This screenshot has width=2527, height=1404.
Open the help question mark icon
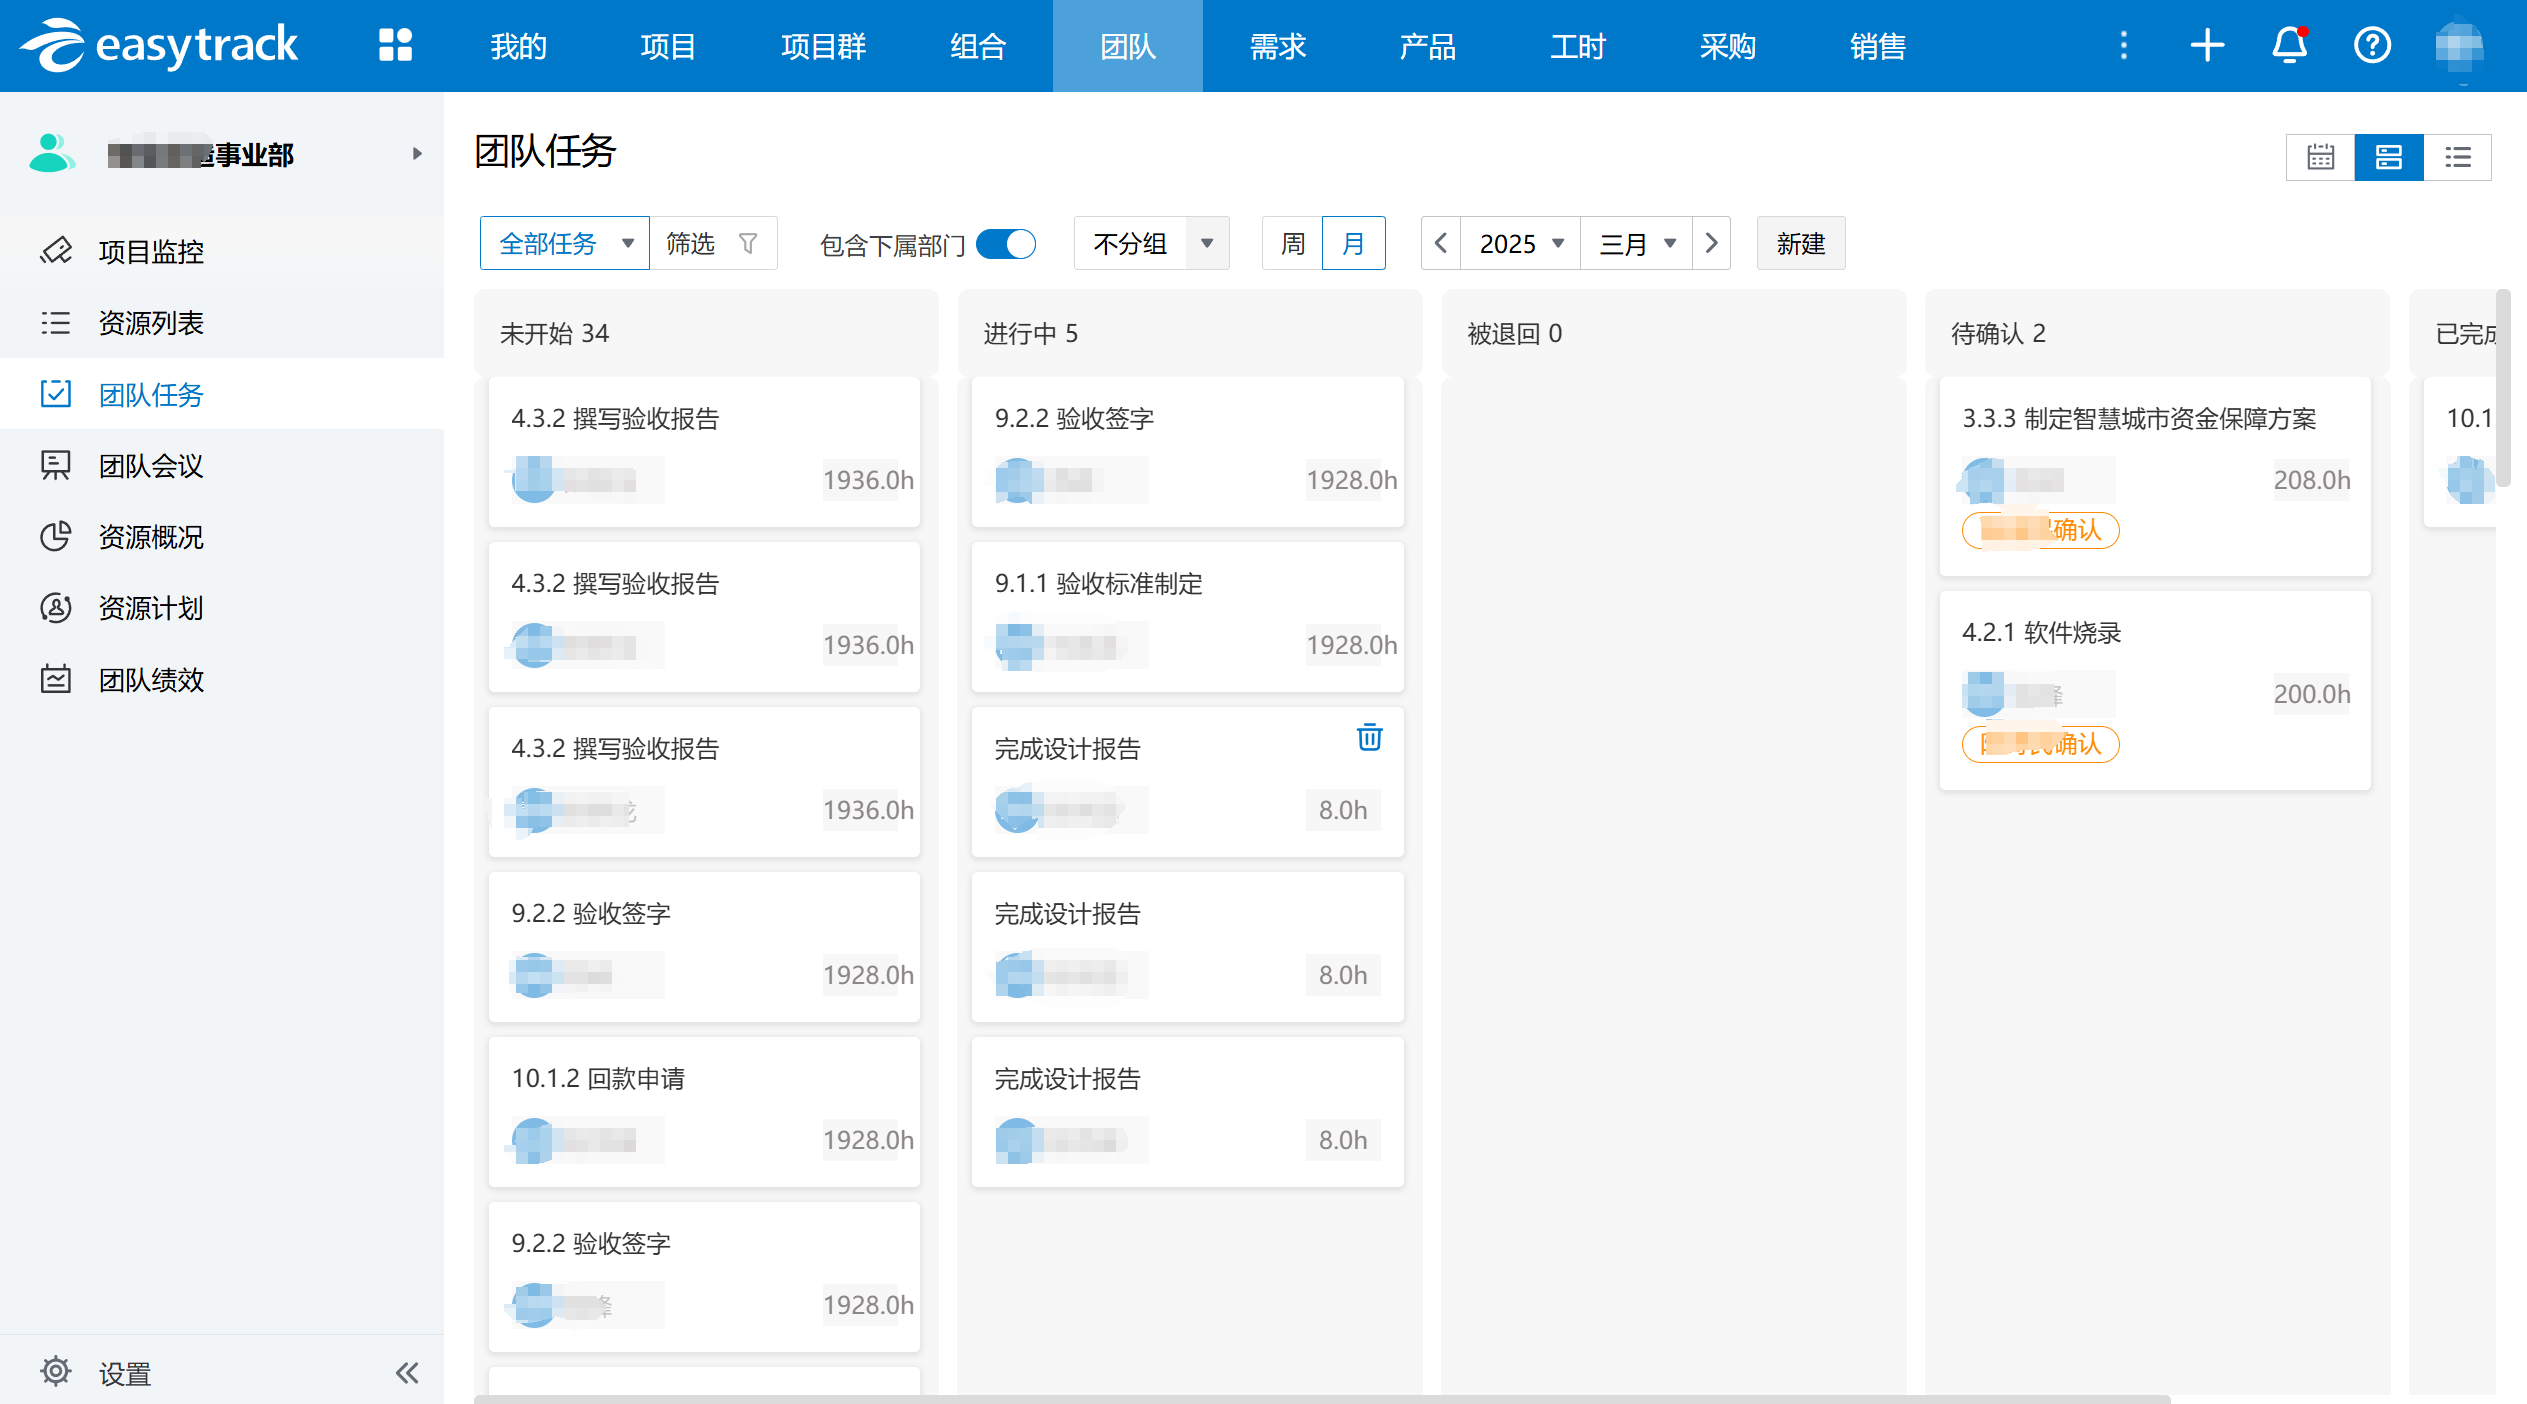(x=2372, y=45)
